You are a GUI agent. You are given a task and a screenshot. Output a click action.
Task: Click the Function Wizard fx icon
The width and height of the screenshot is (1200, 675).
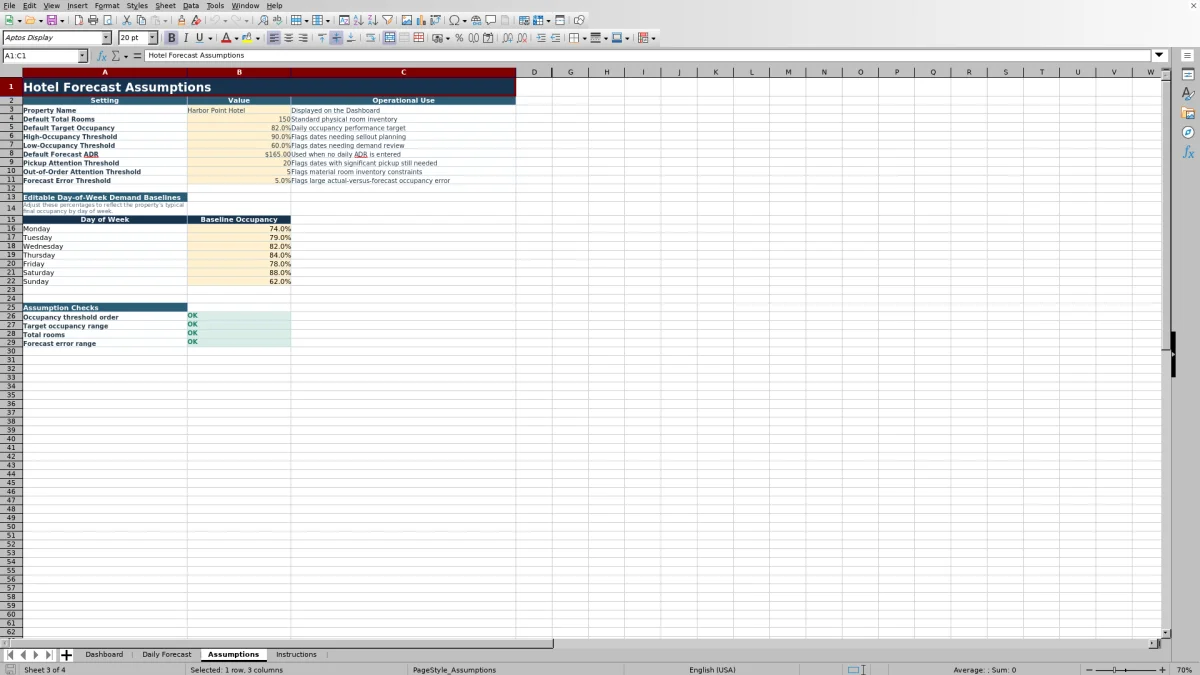coord(101,56)
